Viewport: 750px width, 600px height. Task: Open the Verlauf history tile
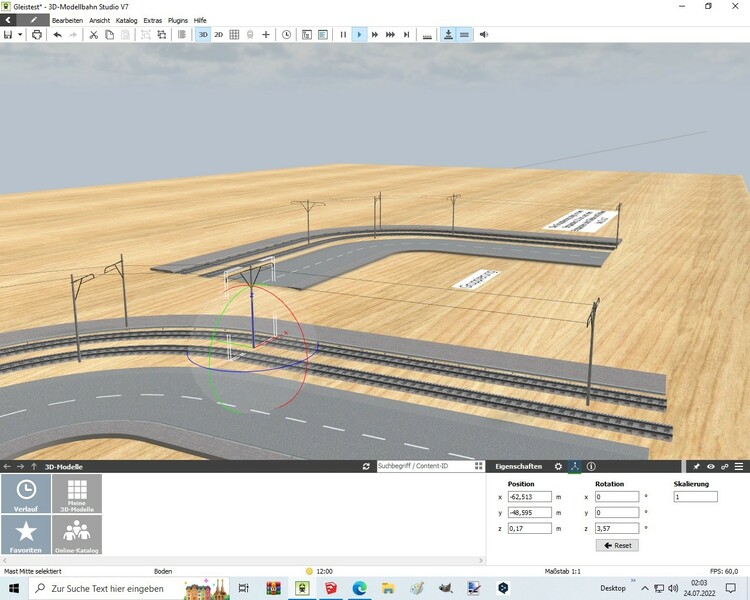coord(26,494)
